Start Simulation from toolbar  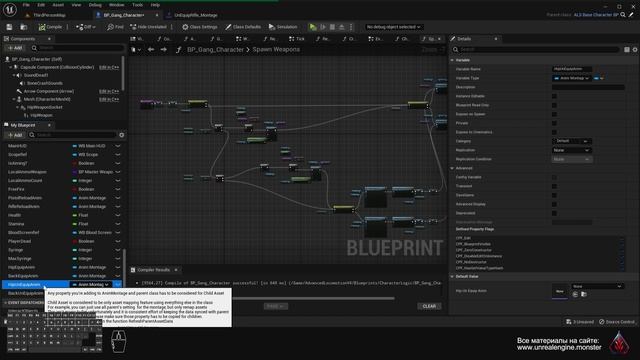click(283, 27)
